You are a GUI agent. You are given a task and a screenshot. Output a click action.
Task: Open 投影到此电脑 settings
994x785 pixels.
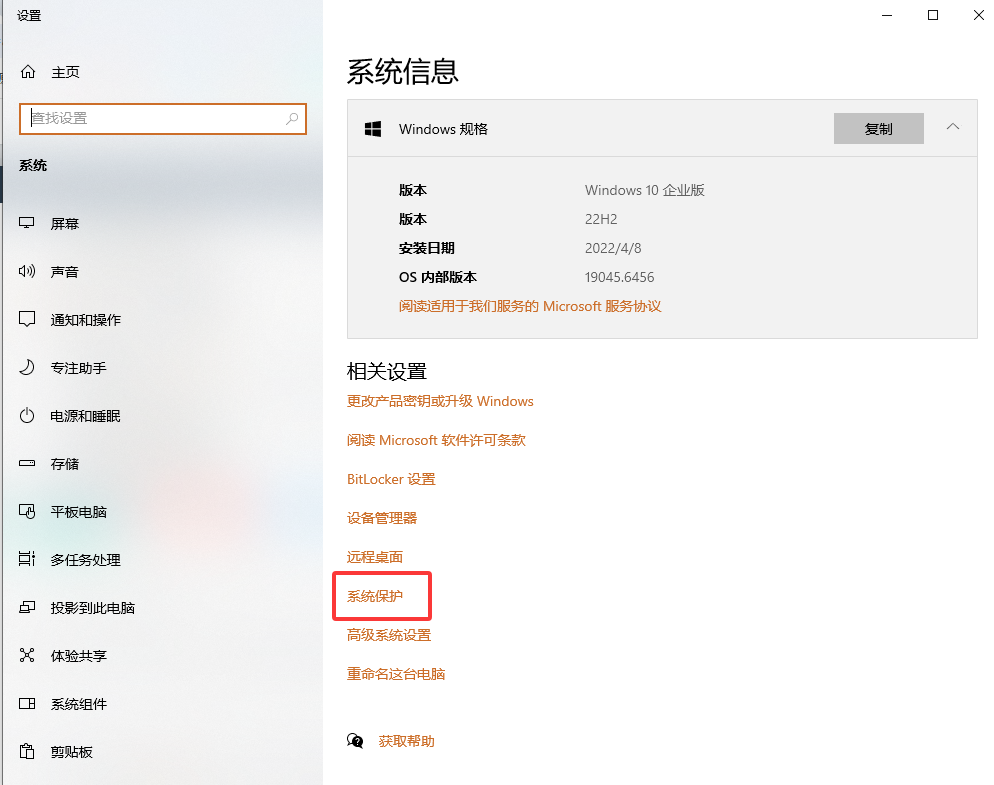(93, 608)
